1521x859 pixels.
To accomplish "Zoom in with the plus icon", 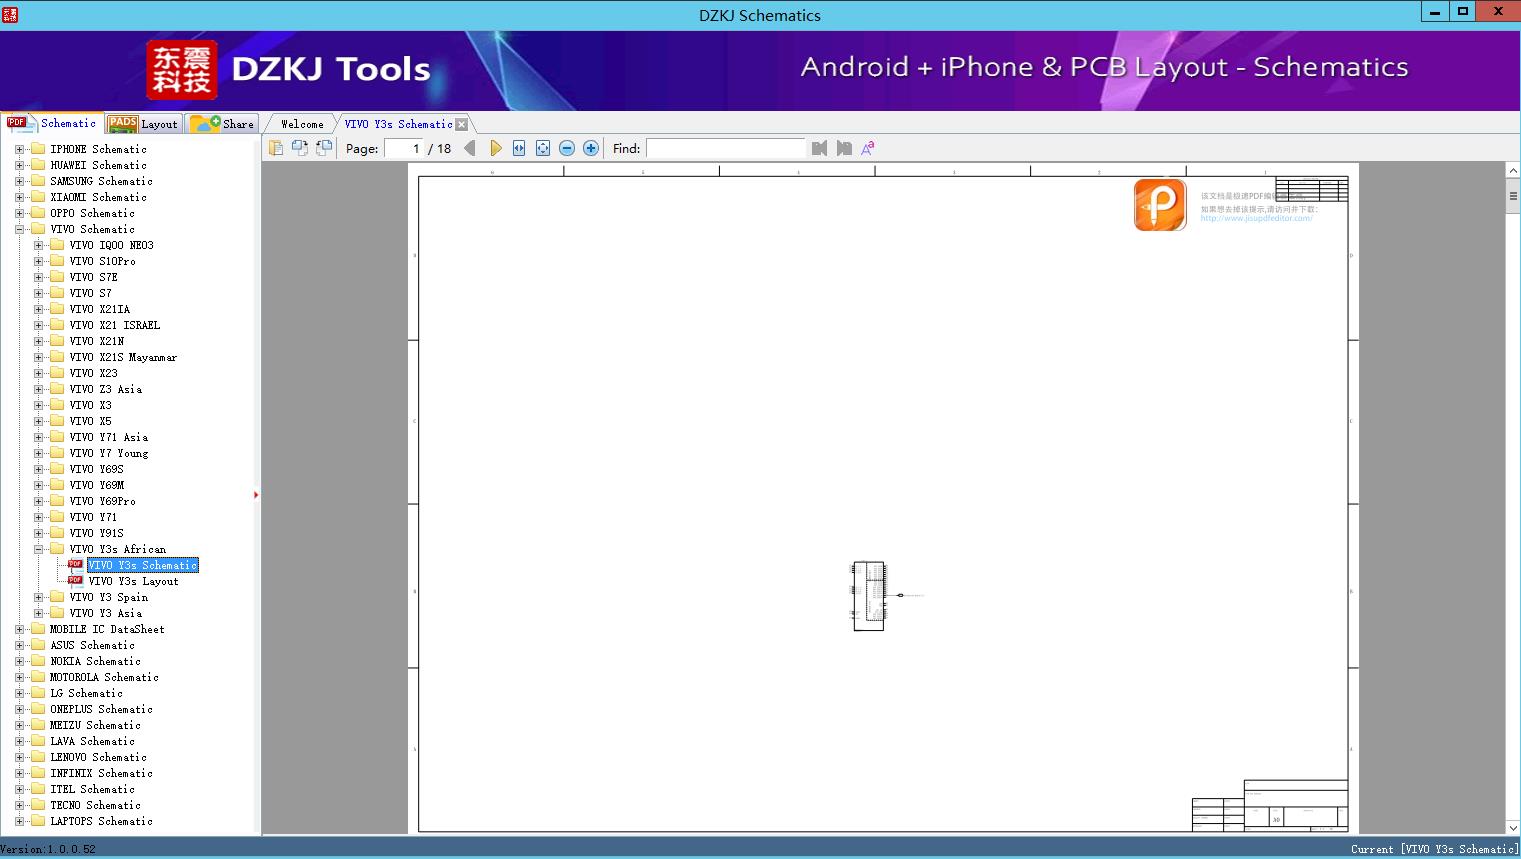I will [591, 148].
